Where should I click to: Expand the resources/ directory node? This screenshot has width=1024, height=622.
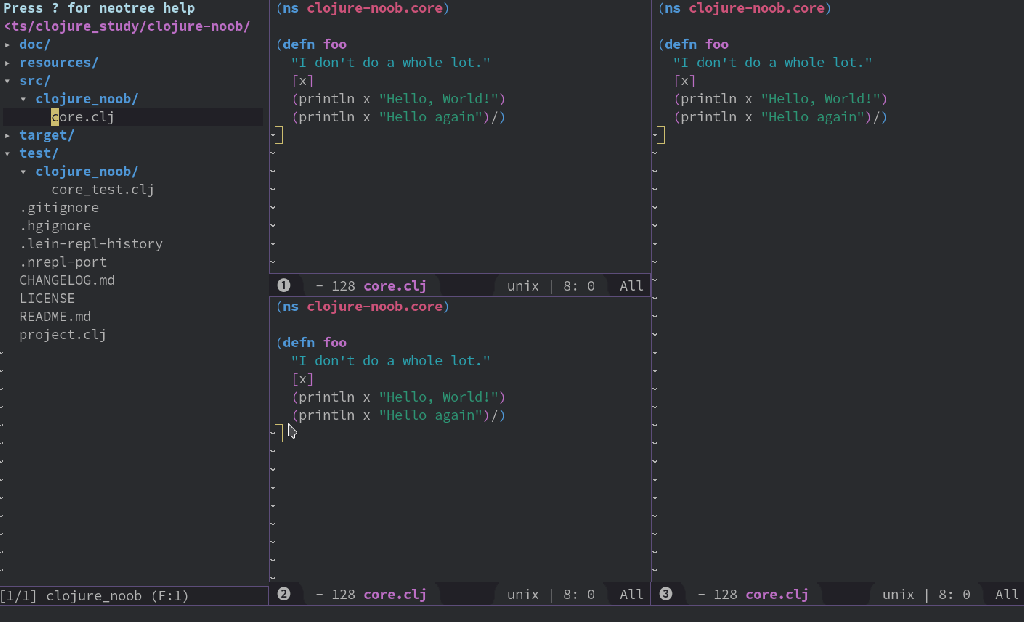coord(58,63)
